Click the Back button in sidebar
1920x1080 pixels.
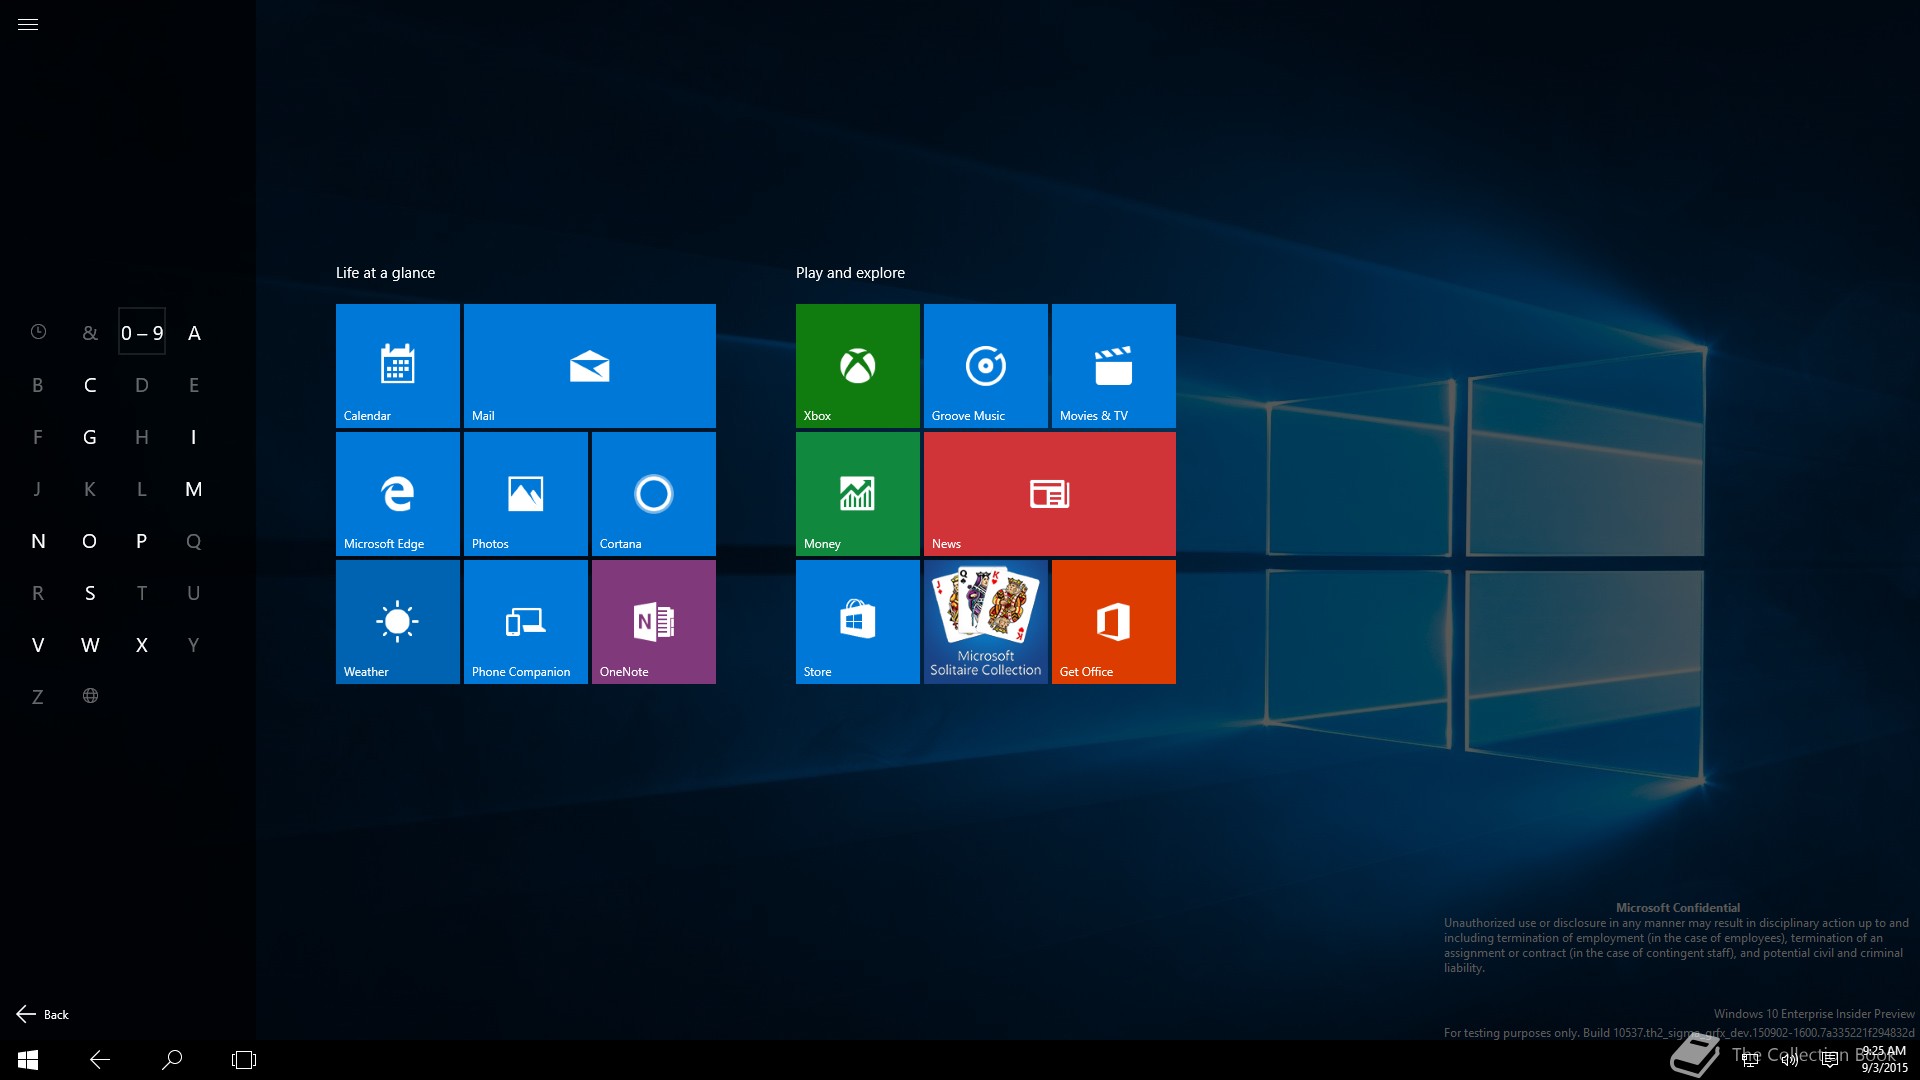point(43,1014)
